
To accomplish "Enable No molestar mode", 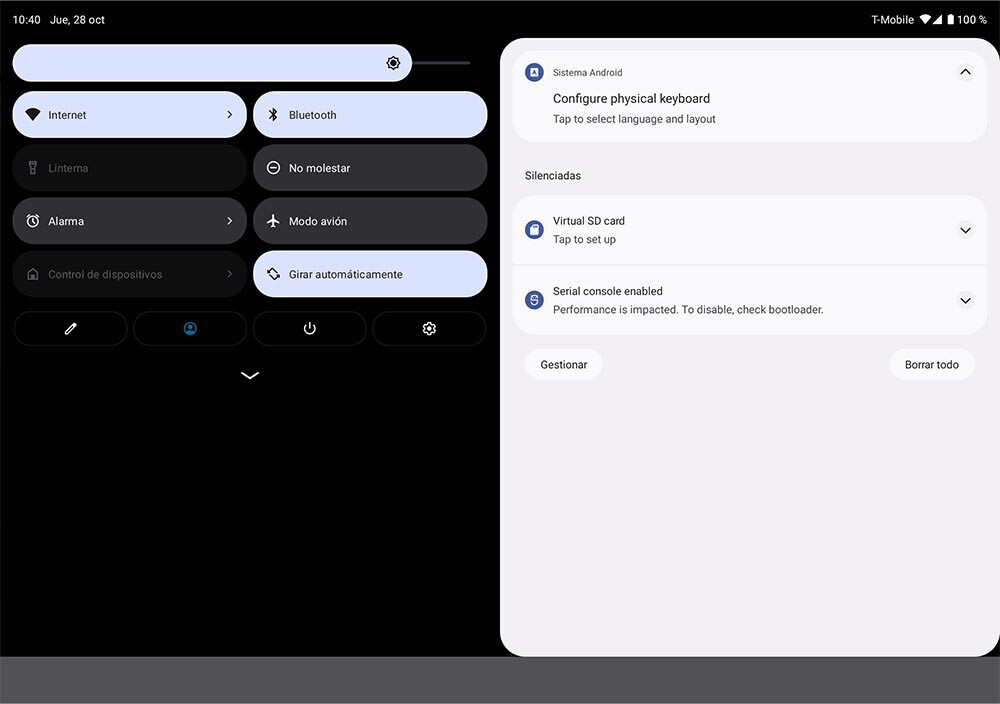I will click(x=370, y=168).
